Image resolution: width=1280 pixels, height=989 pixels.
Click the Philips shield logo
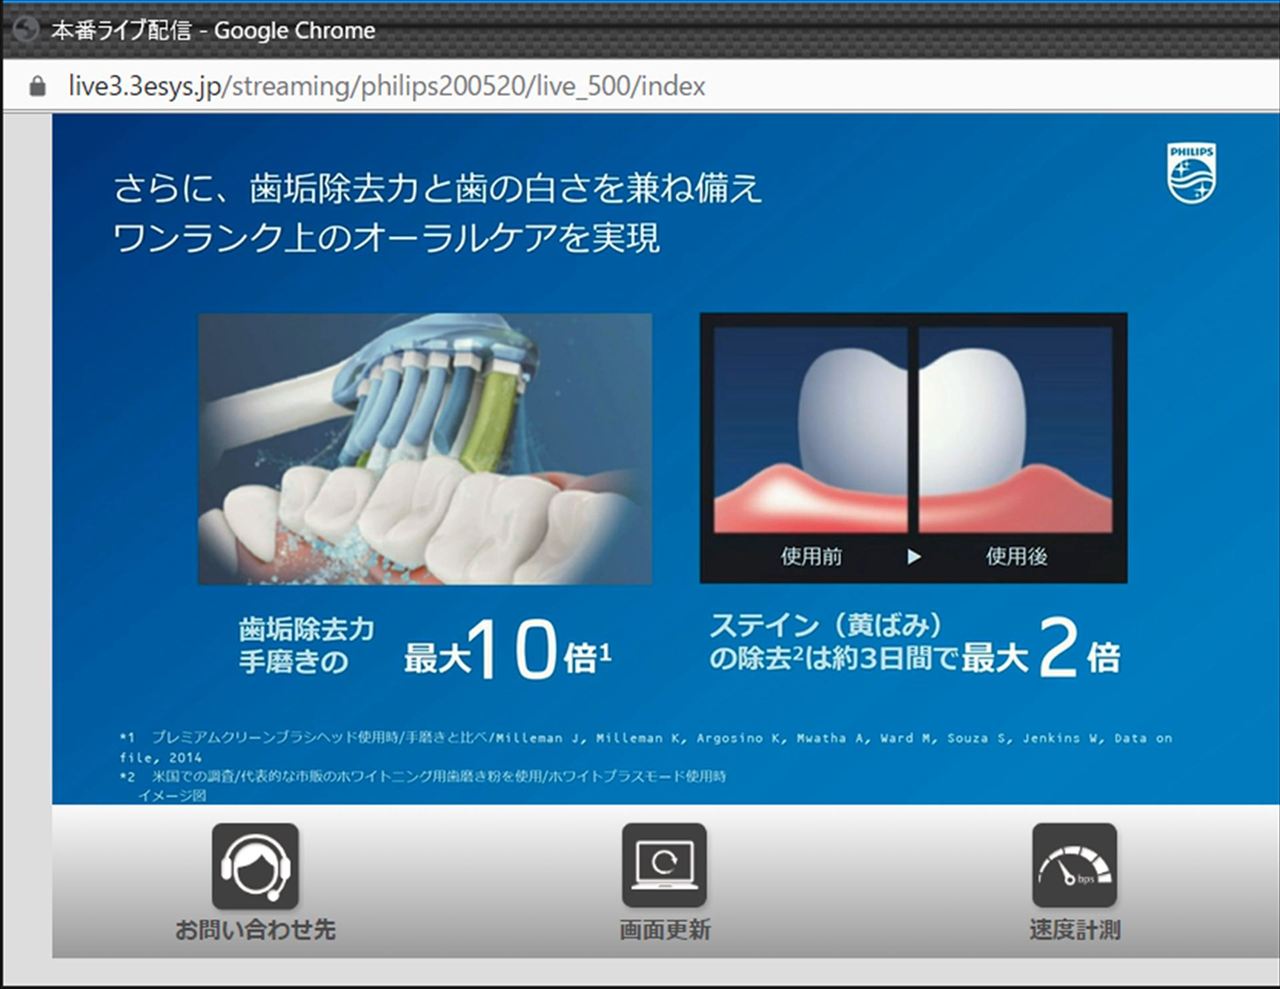tap(1191, 173)
